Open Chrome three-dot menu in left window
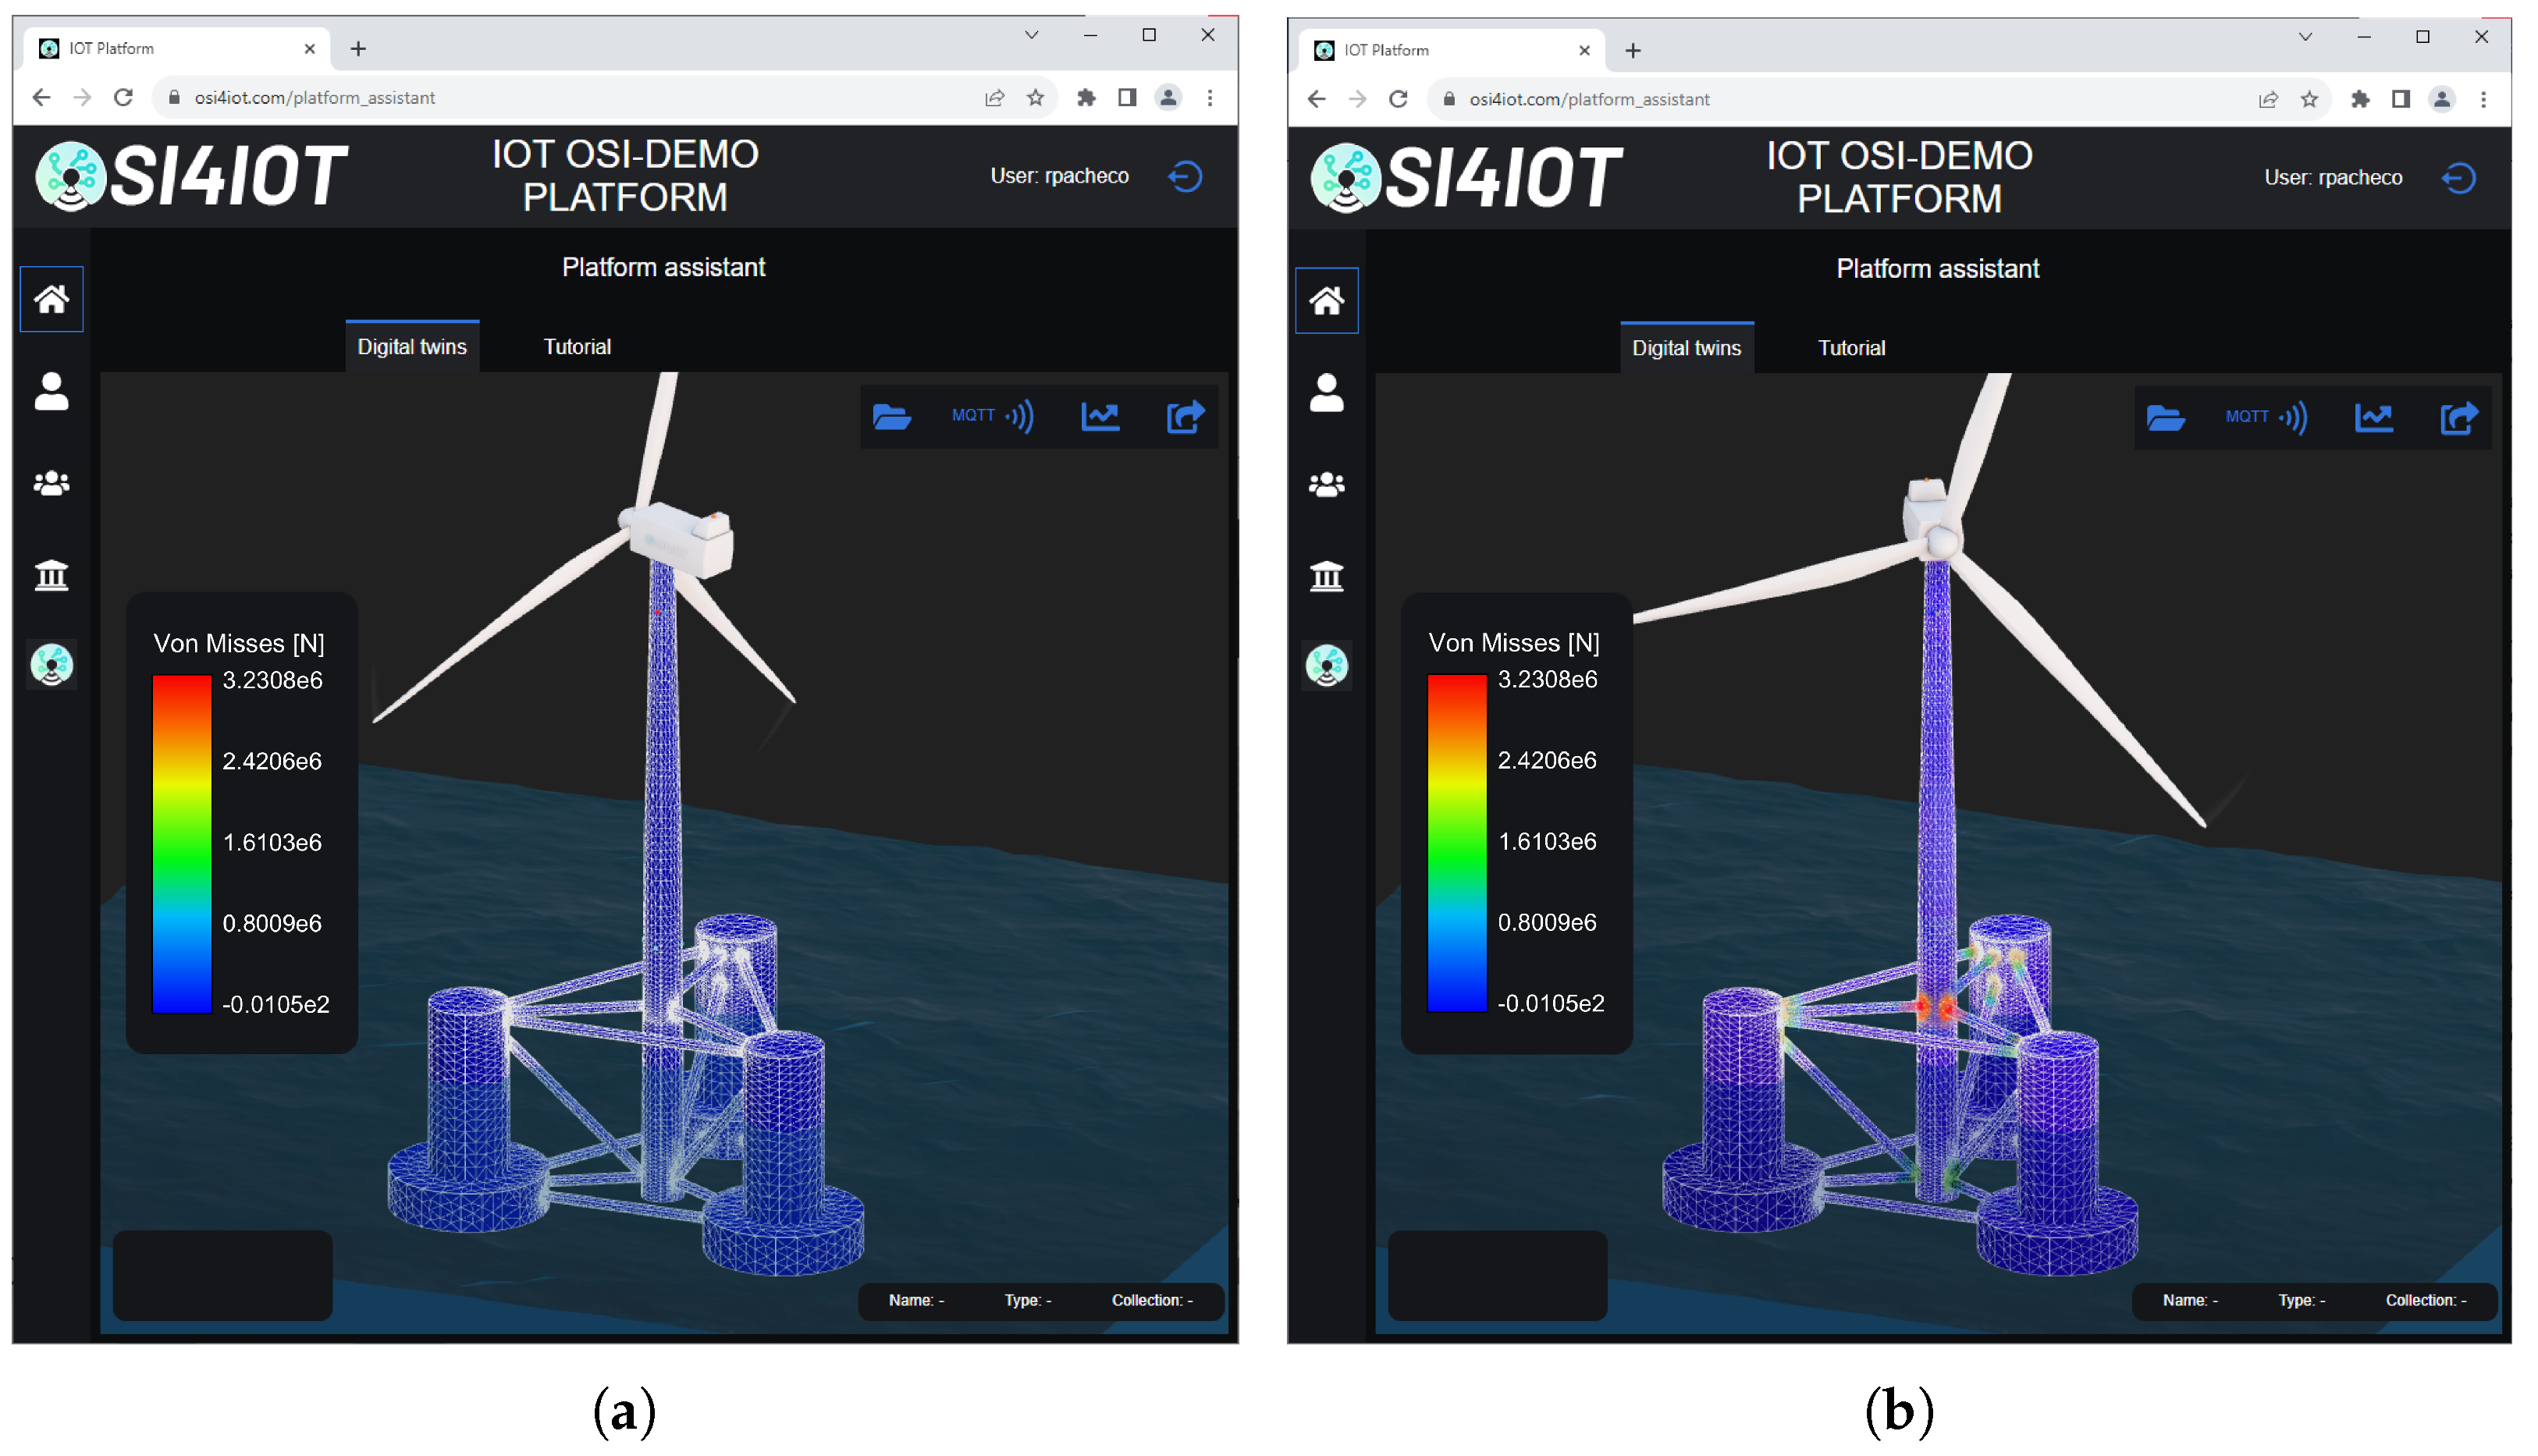2538x1456 pixels. pyautogui.click(x=1210, y=98)
